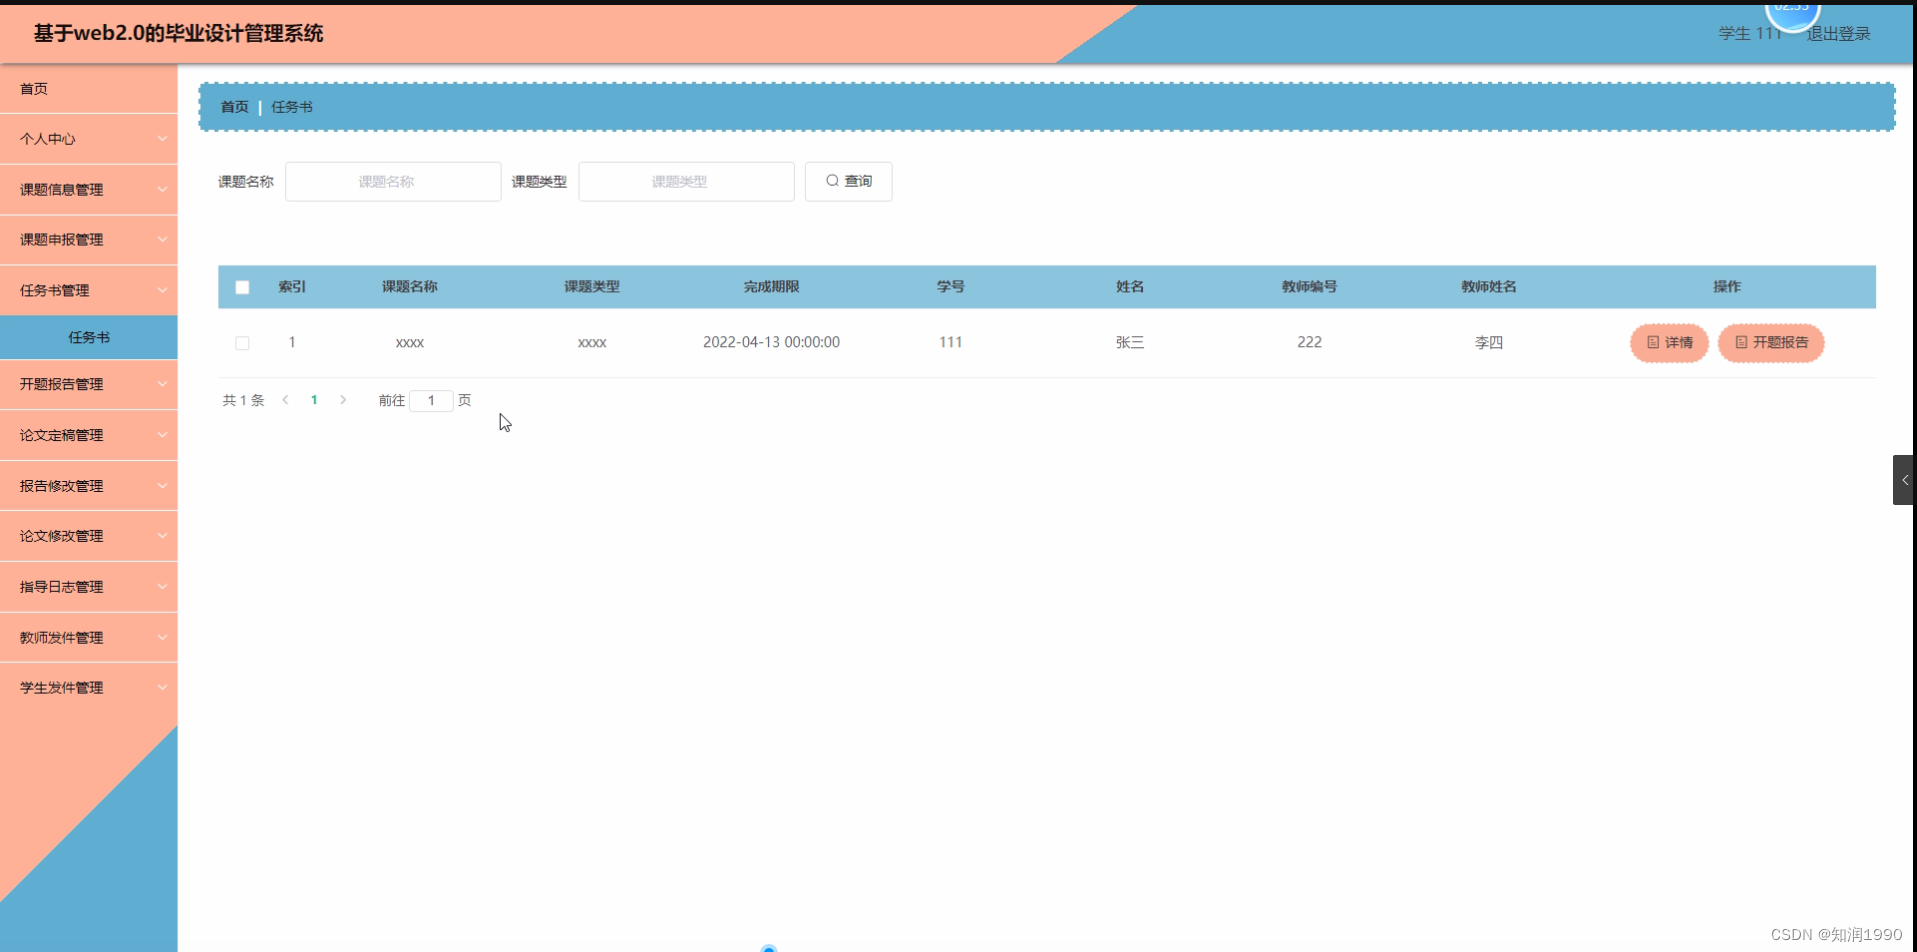Select the 教师发件管理 menu item
1917x952 pixels.
pyautogui.click(x=89, y=637)
